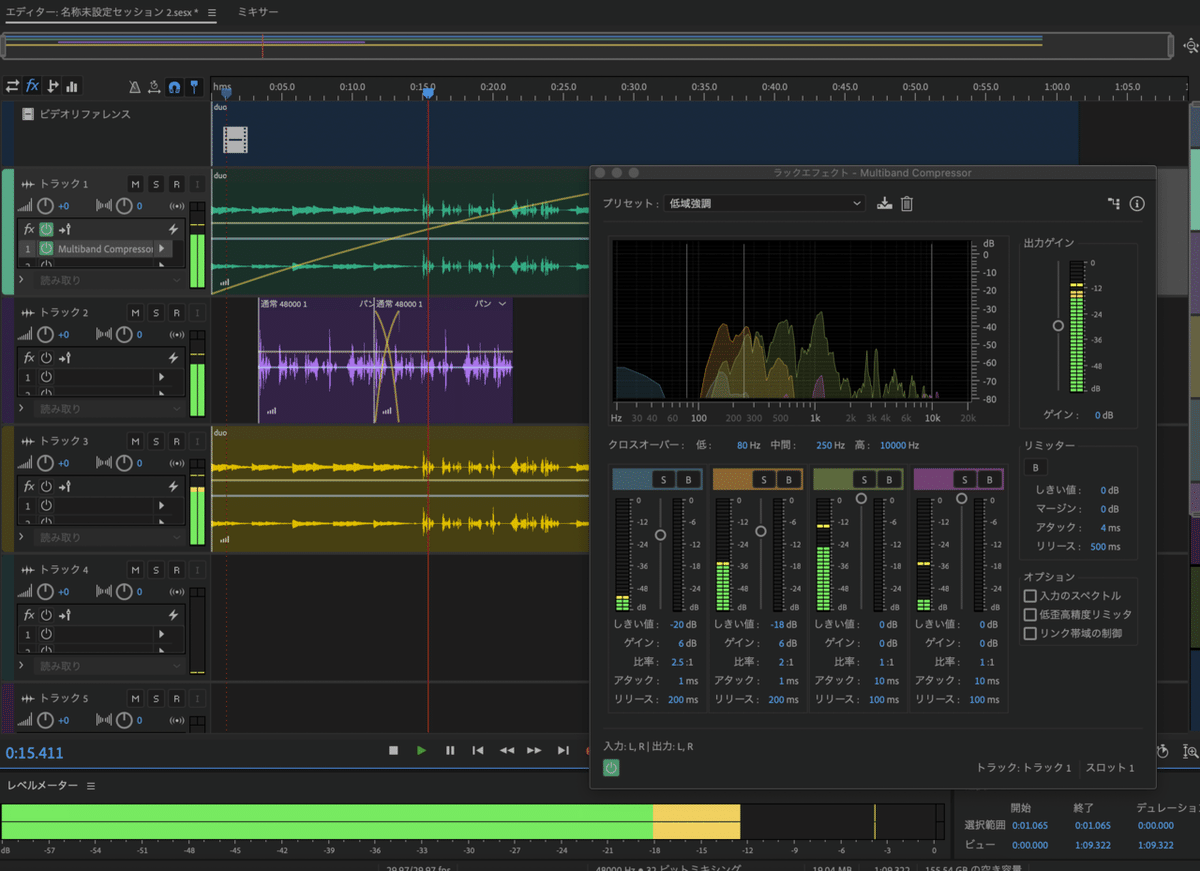Click pre/post fader fx icon on トラック 1

tap(66, 229)
